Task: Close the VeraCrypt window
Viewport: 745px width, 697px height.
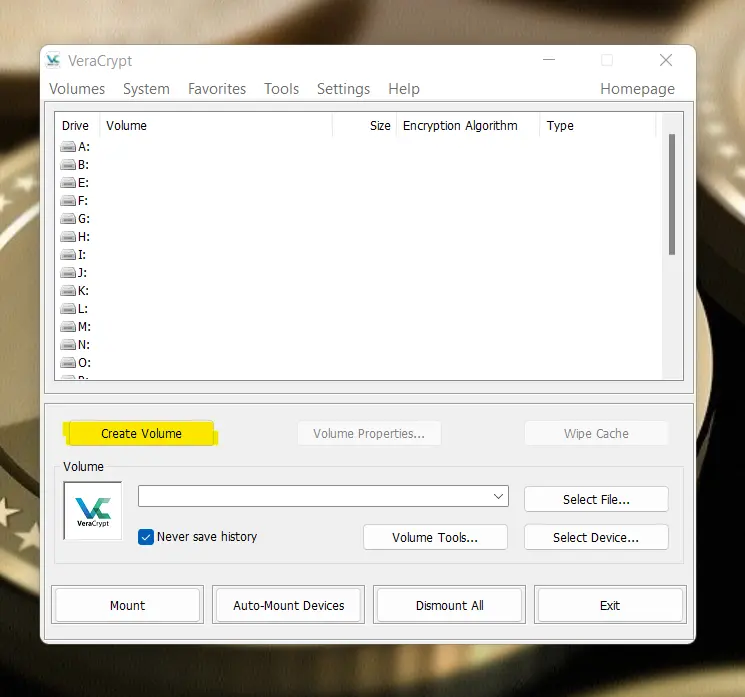Action: coord(666,60)
